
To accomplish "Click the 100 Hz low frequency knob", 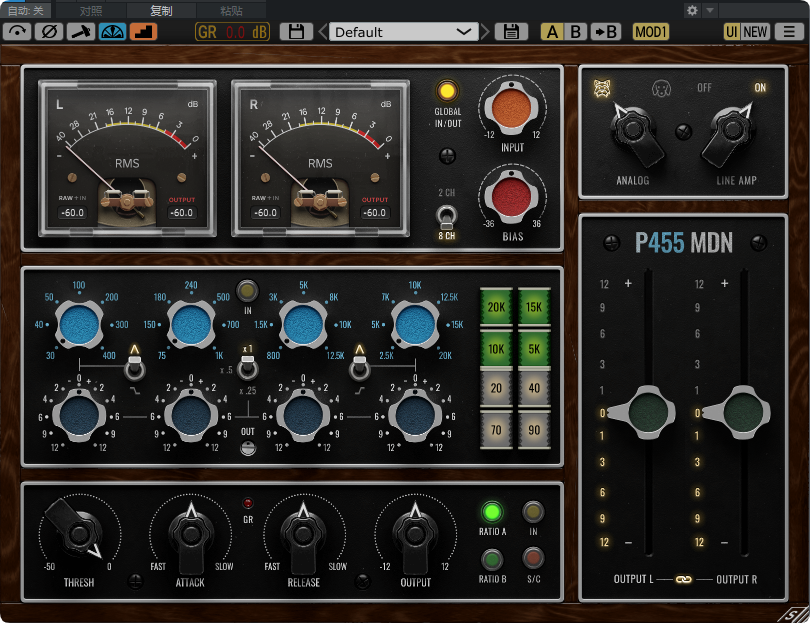I will click(x=79, y=324).
